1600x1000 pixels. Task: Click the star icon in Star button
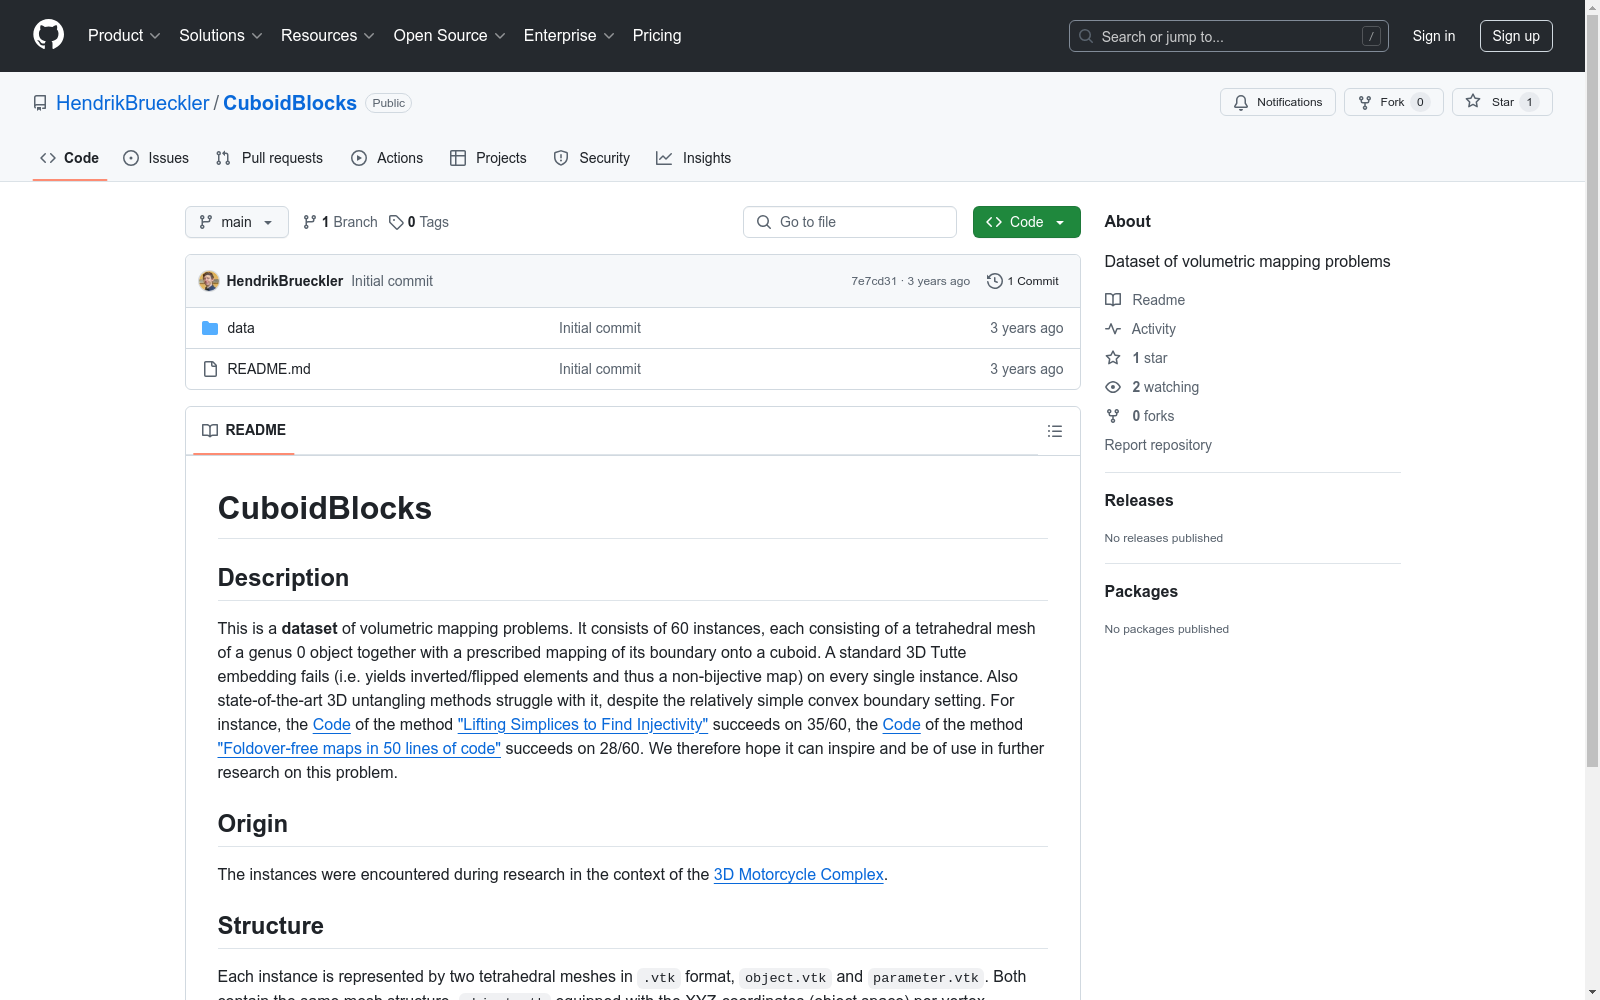(x=1473, y=101)
